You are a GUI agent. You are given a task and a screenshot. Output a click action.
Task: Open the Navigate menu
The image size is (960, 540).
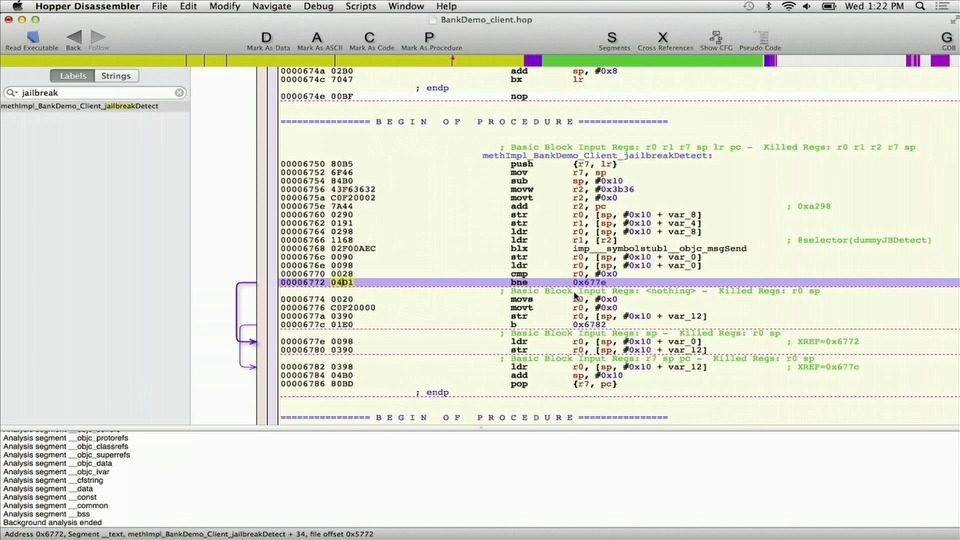[x=272, y=6]
